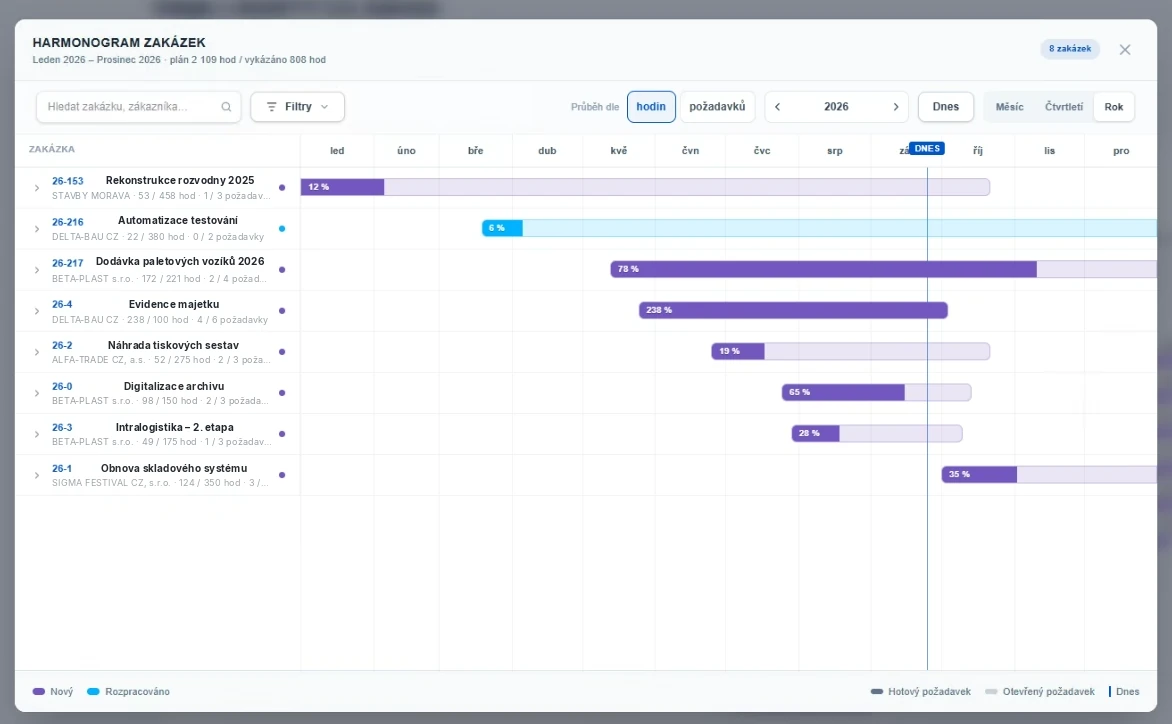Expand row 26-153 Rekonstrukce rozvodny
The width and height of the screenshot is (1172, 724).
pos(37,188)
